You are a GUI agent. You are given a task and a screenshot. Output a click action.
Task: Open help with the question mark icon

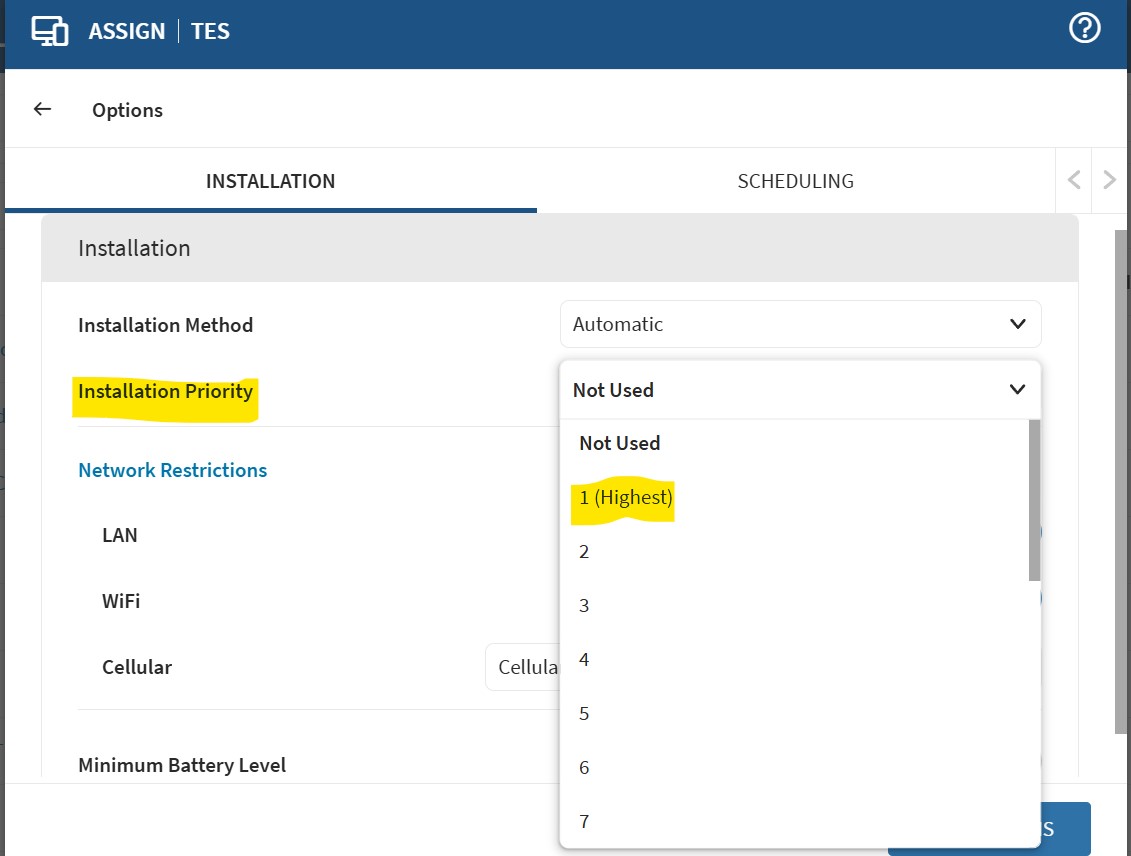pos(1084,29)
